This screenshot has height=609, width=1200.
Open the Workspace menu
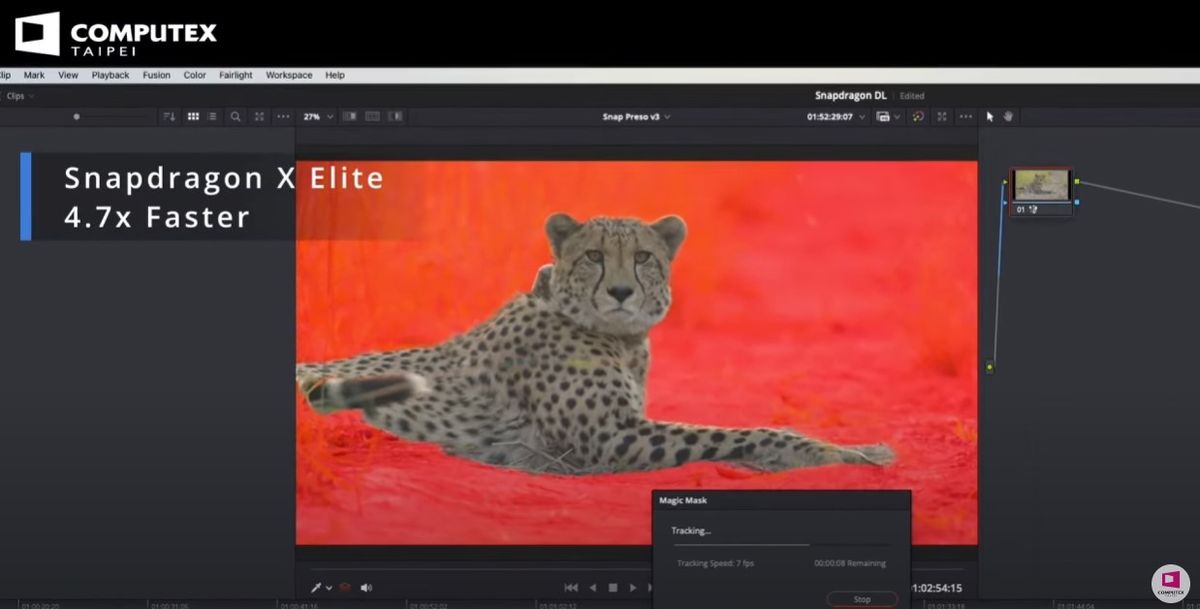(289, 75)
